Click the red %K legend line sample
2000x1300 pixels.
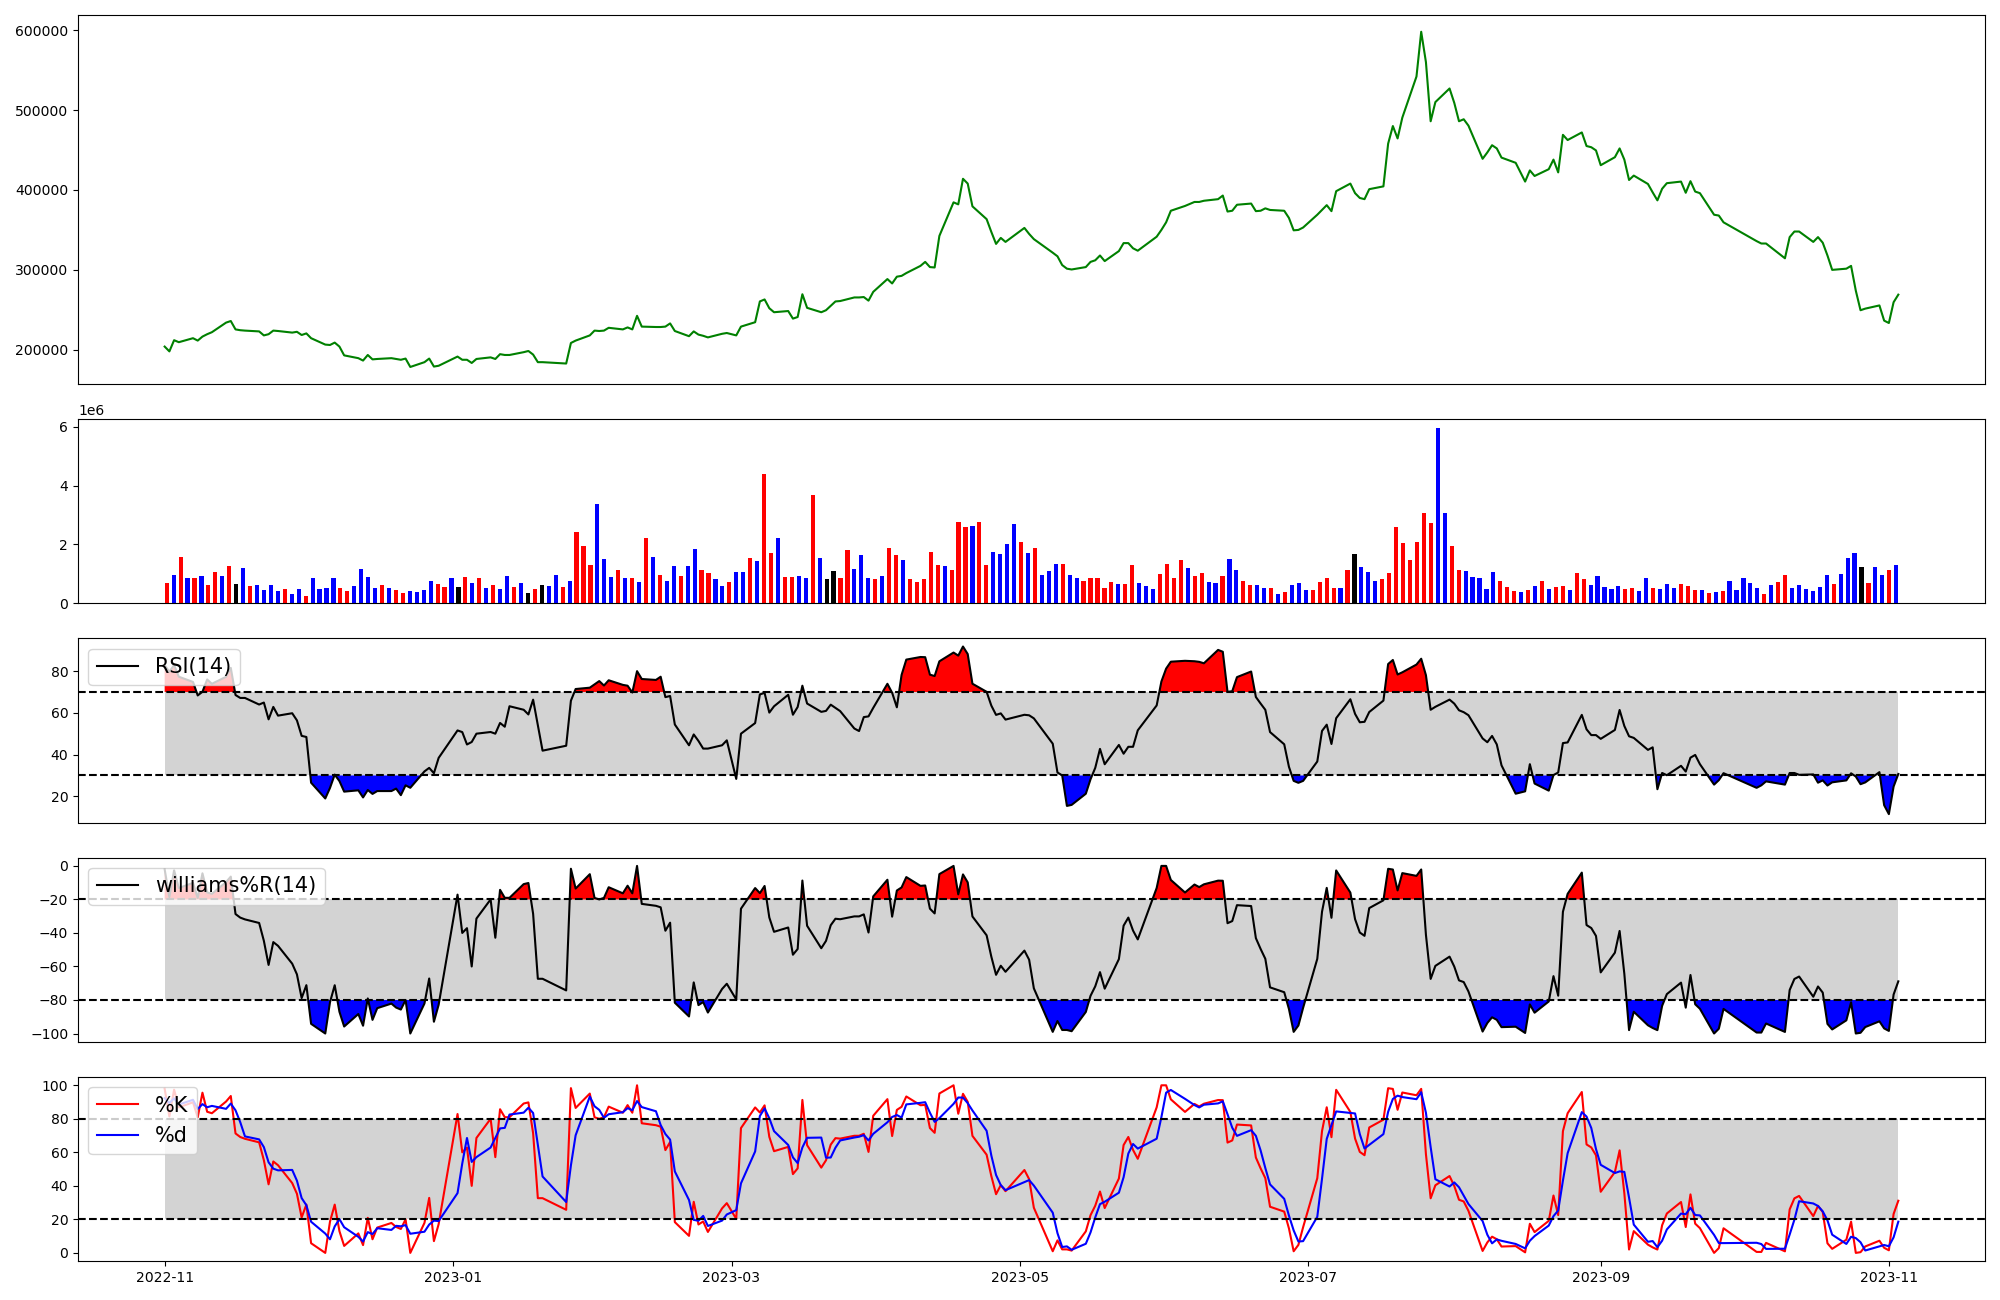[x=116, y=1105]
